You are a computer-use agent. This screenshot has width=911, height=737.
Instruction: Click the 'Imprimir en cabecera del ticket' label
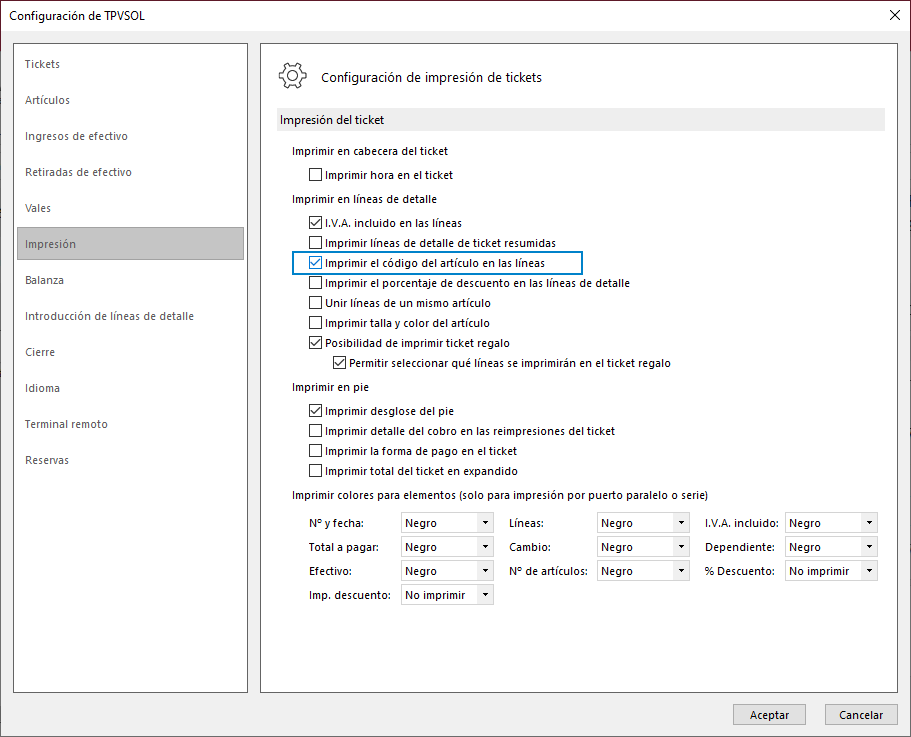tap(370, 151)
